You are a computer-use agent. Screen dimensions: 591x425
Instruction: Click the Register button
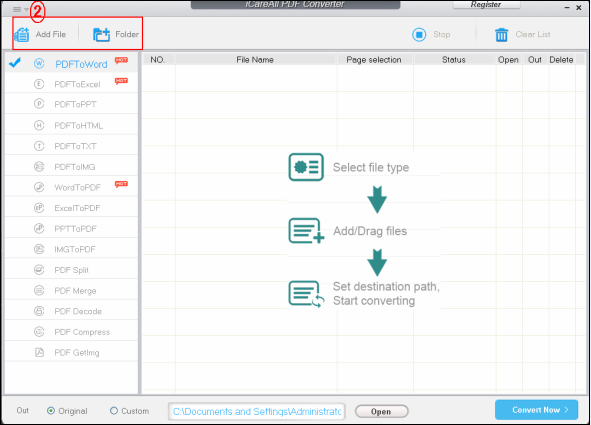click(x=486, y=5)
